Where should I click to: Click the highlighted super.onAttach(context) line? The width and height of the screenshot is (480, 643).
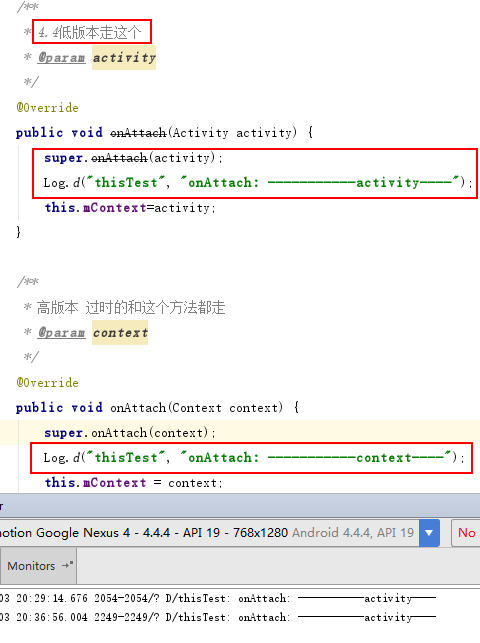(130, 433)
